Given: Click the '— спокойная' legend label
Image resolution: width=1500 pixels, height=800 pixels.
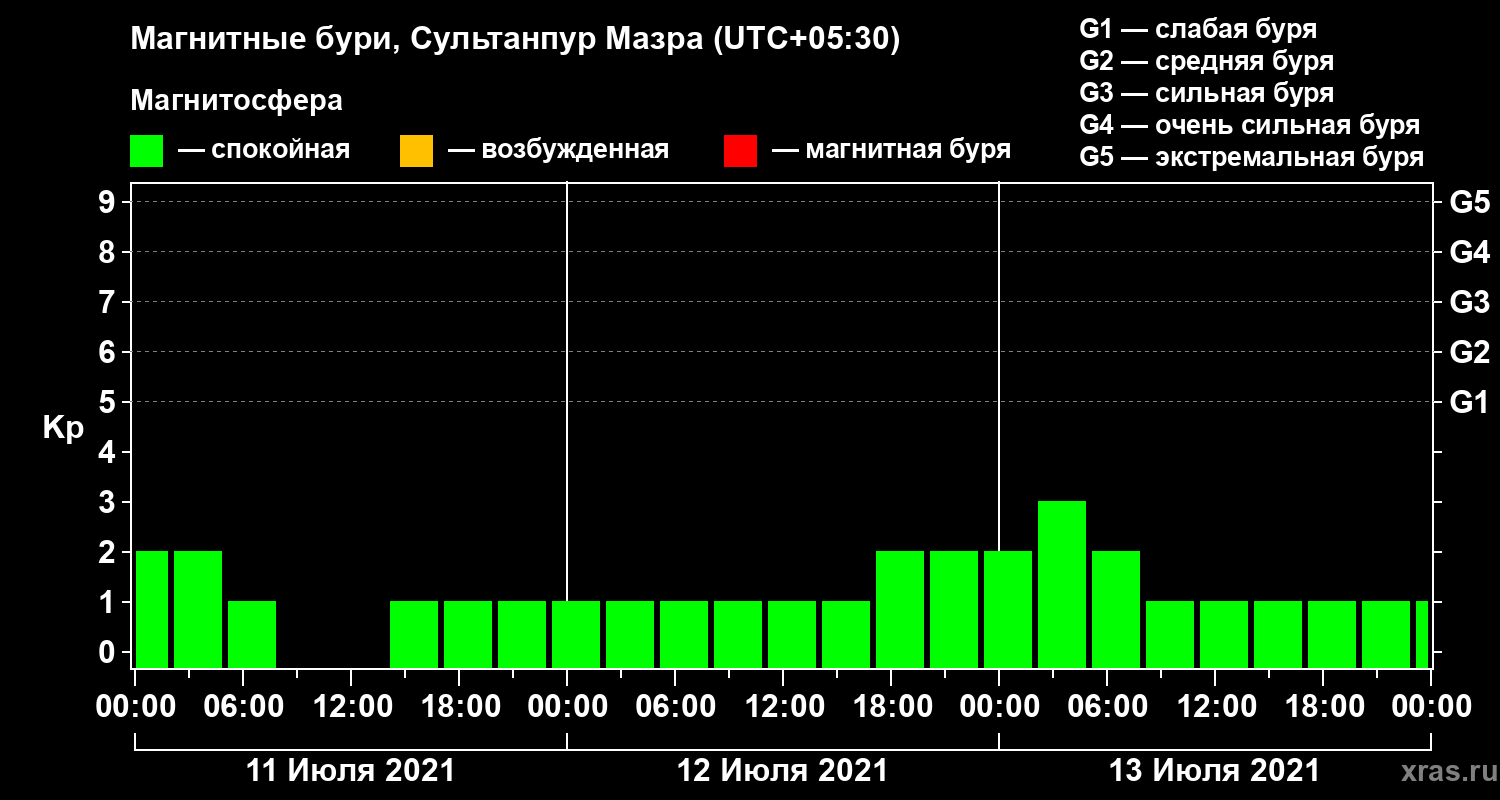Looking at the screenshot, I should pos(264,151).
